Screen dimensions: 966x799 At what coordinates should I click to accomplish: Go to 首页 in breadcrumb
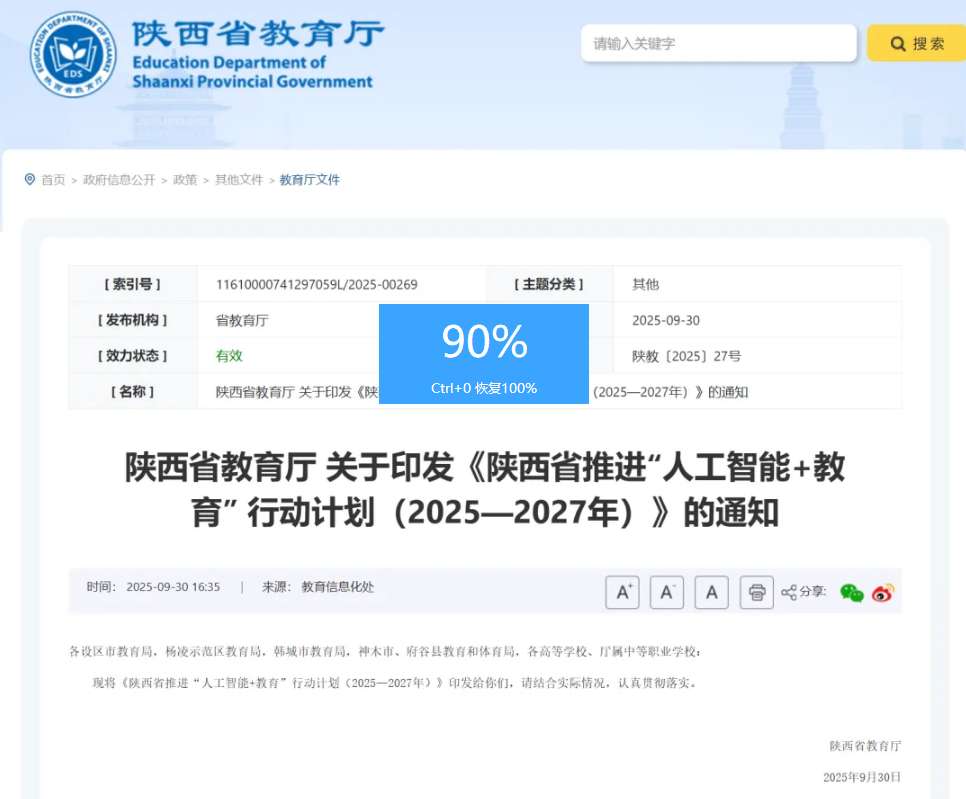[x=53, y=180]
